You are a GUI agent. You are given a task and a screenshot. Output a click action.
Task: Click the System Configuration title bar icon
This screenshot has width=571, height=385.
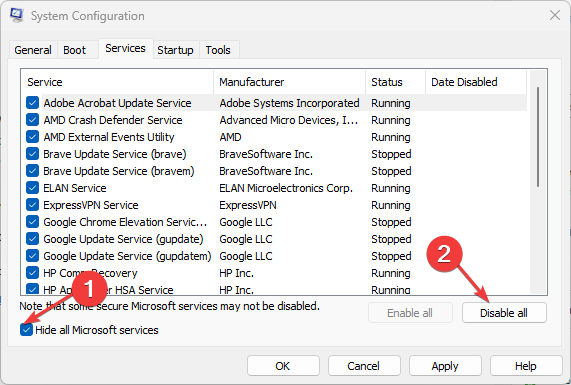click(17, 15)
